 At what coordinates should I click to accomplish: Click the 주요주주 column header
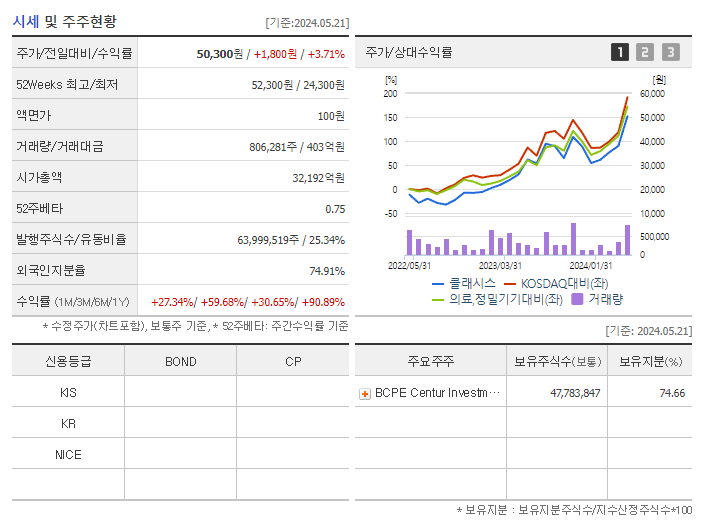[431, 361]
